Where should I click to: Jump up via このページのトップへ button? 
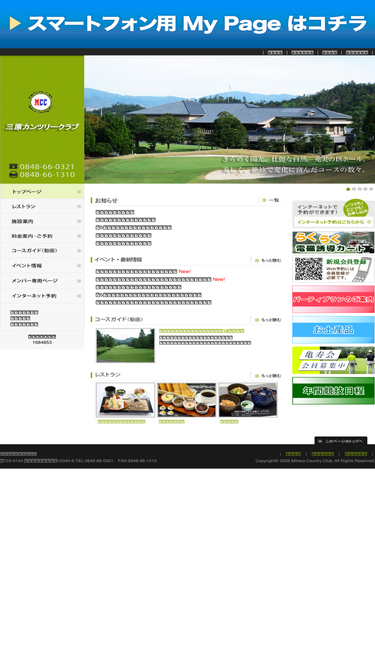click(341, 441)
